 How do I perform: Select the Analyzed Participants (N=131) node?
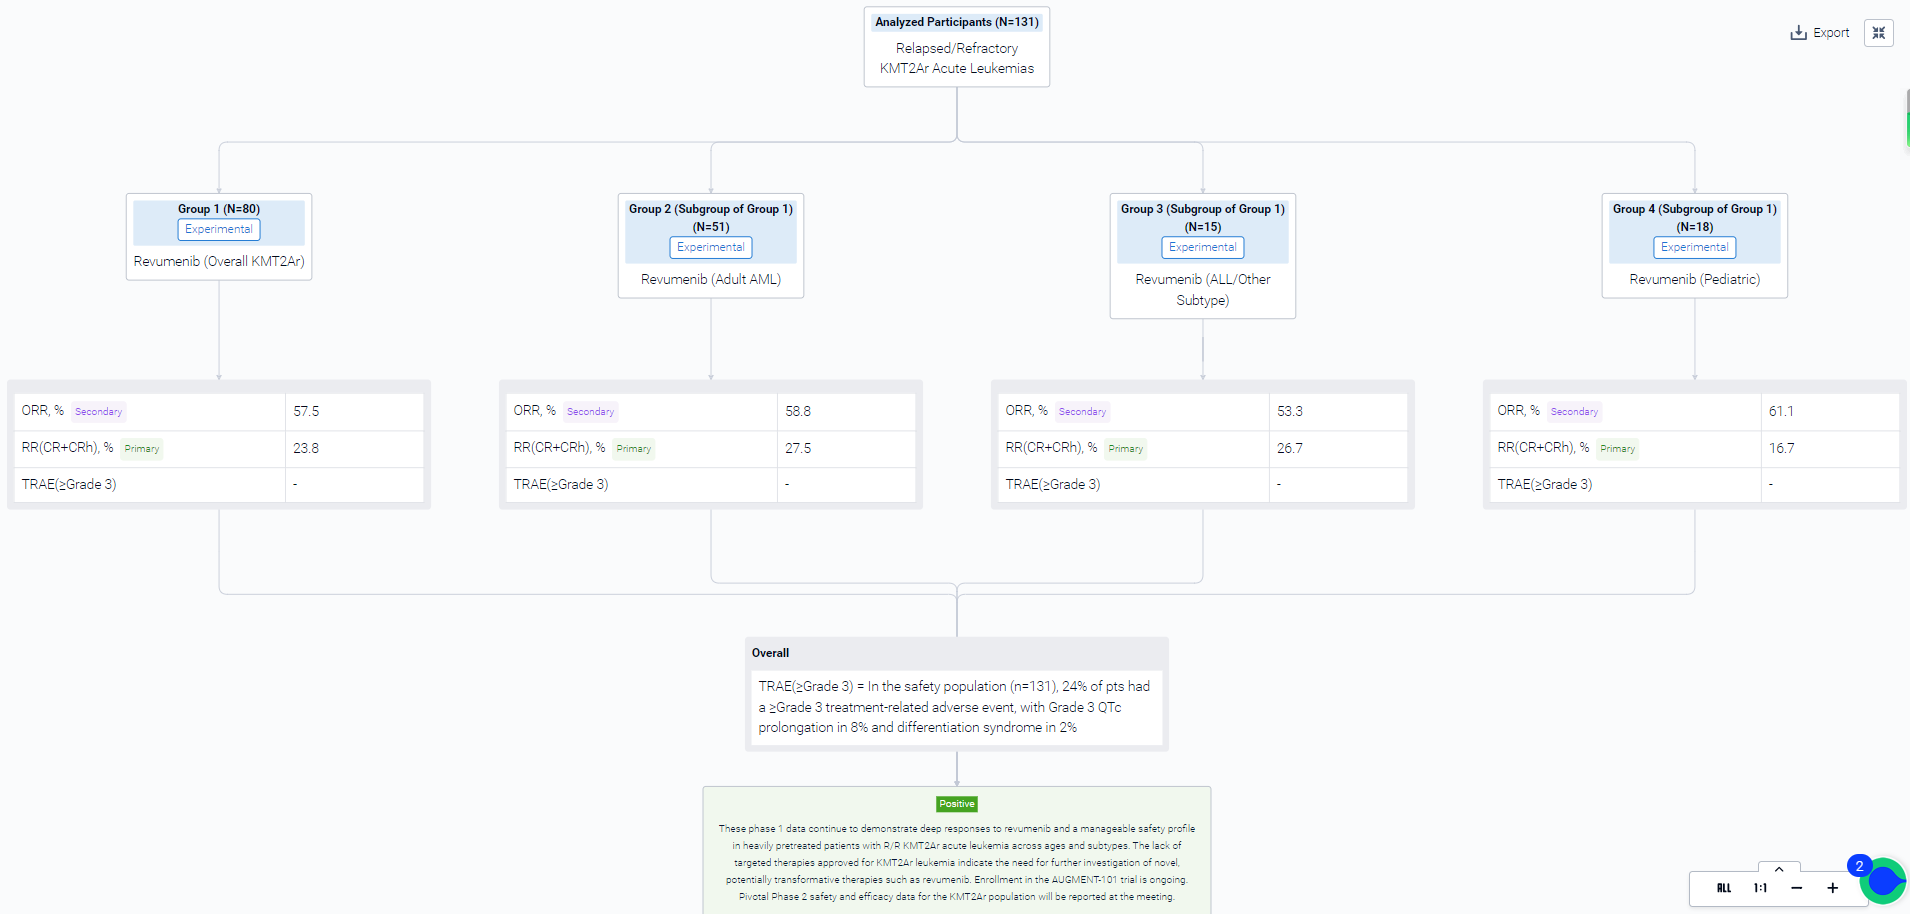956,22
